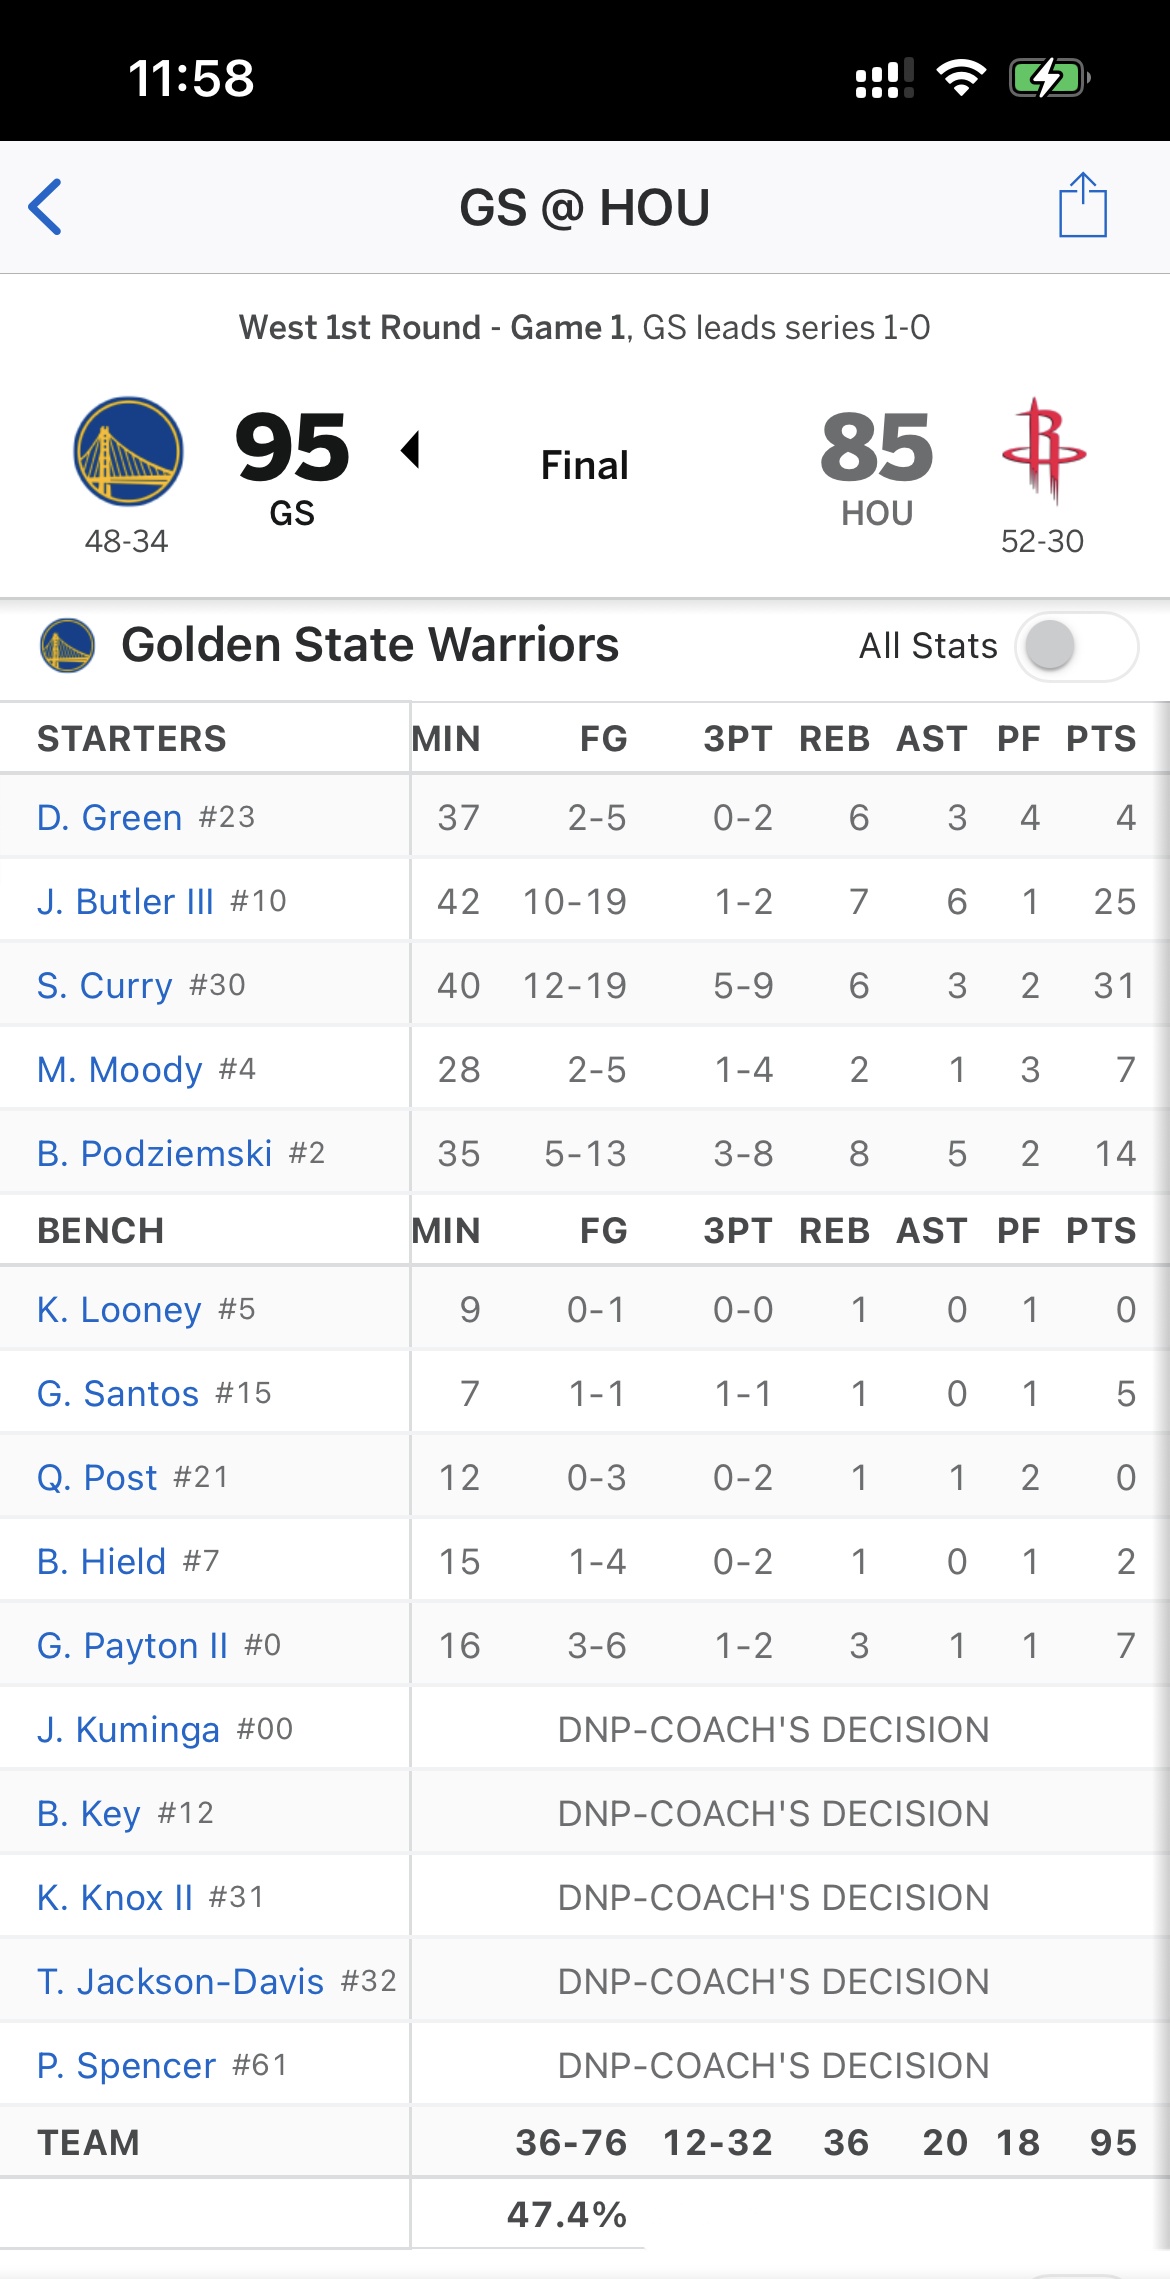Tap the GS 95 final score
1170x2279 pixels.
(292, 449)
